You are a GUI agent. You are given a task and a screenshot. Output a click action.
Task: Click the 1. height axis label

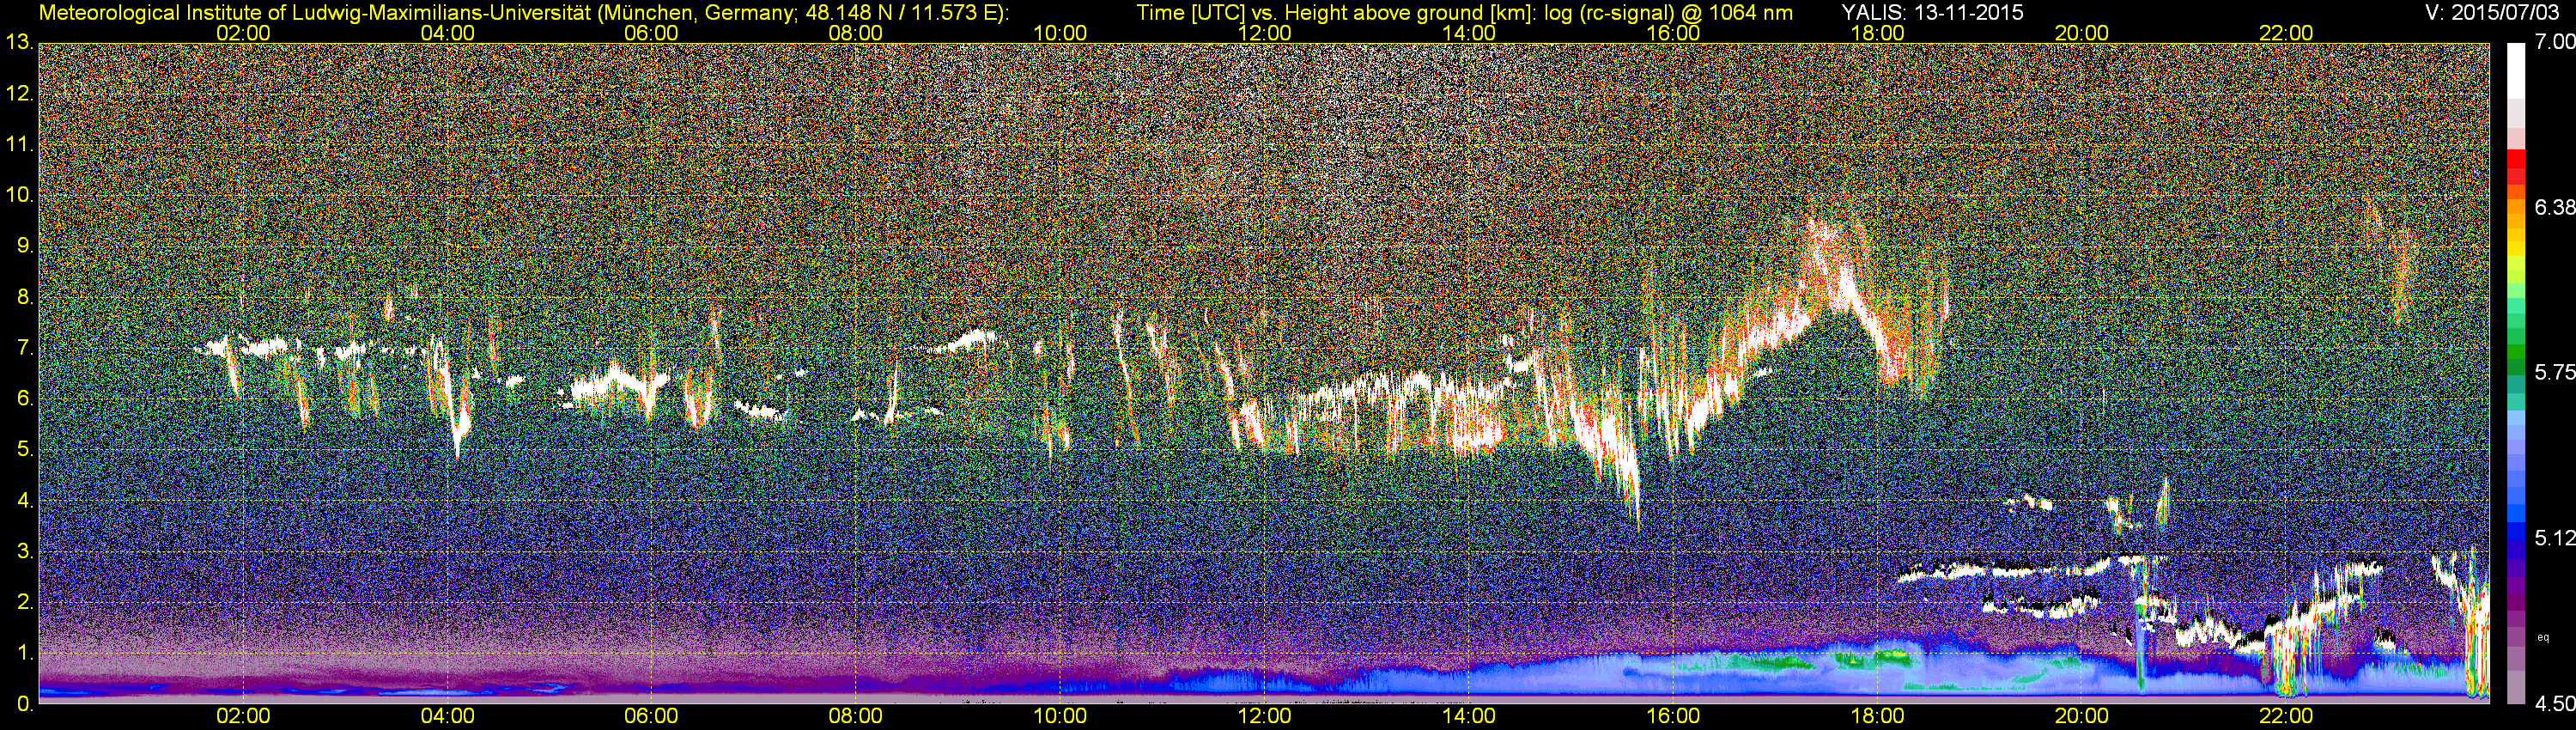coord(24,654)
